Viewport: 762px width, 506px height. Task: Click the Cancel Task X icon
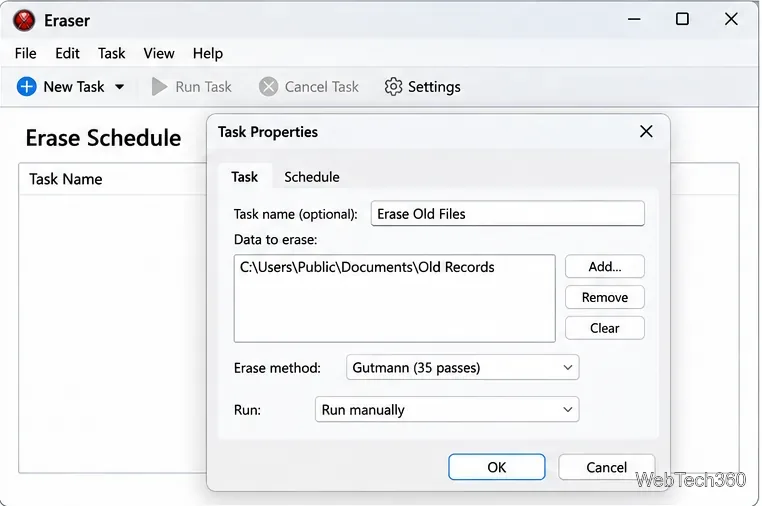268,87
